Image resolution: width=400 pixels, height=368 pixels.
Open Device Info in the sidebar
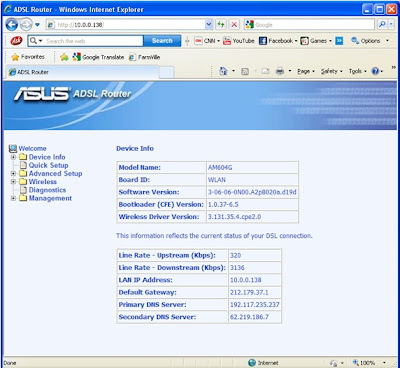pos(47,157)
